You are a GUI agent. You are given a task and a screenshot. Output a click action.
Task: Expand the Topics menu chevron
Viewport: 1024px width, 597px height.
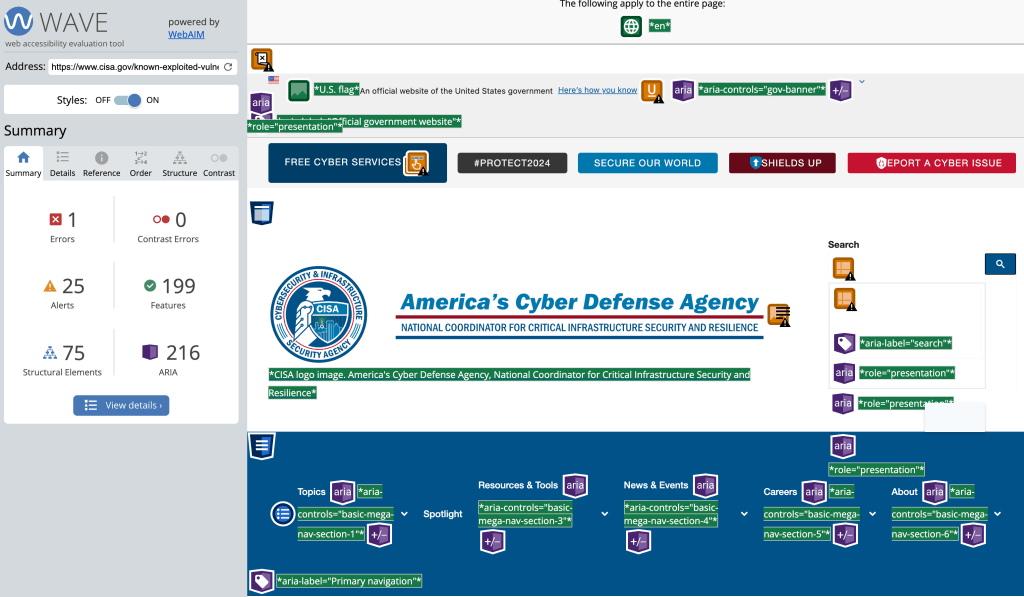404,514
